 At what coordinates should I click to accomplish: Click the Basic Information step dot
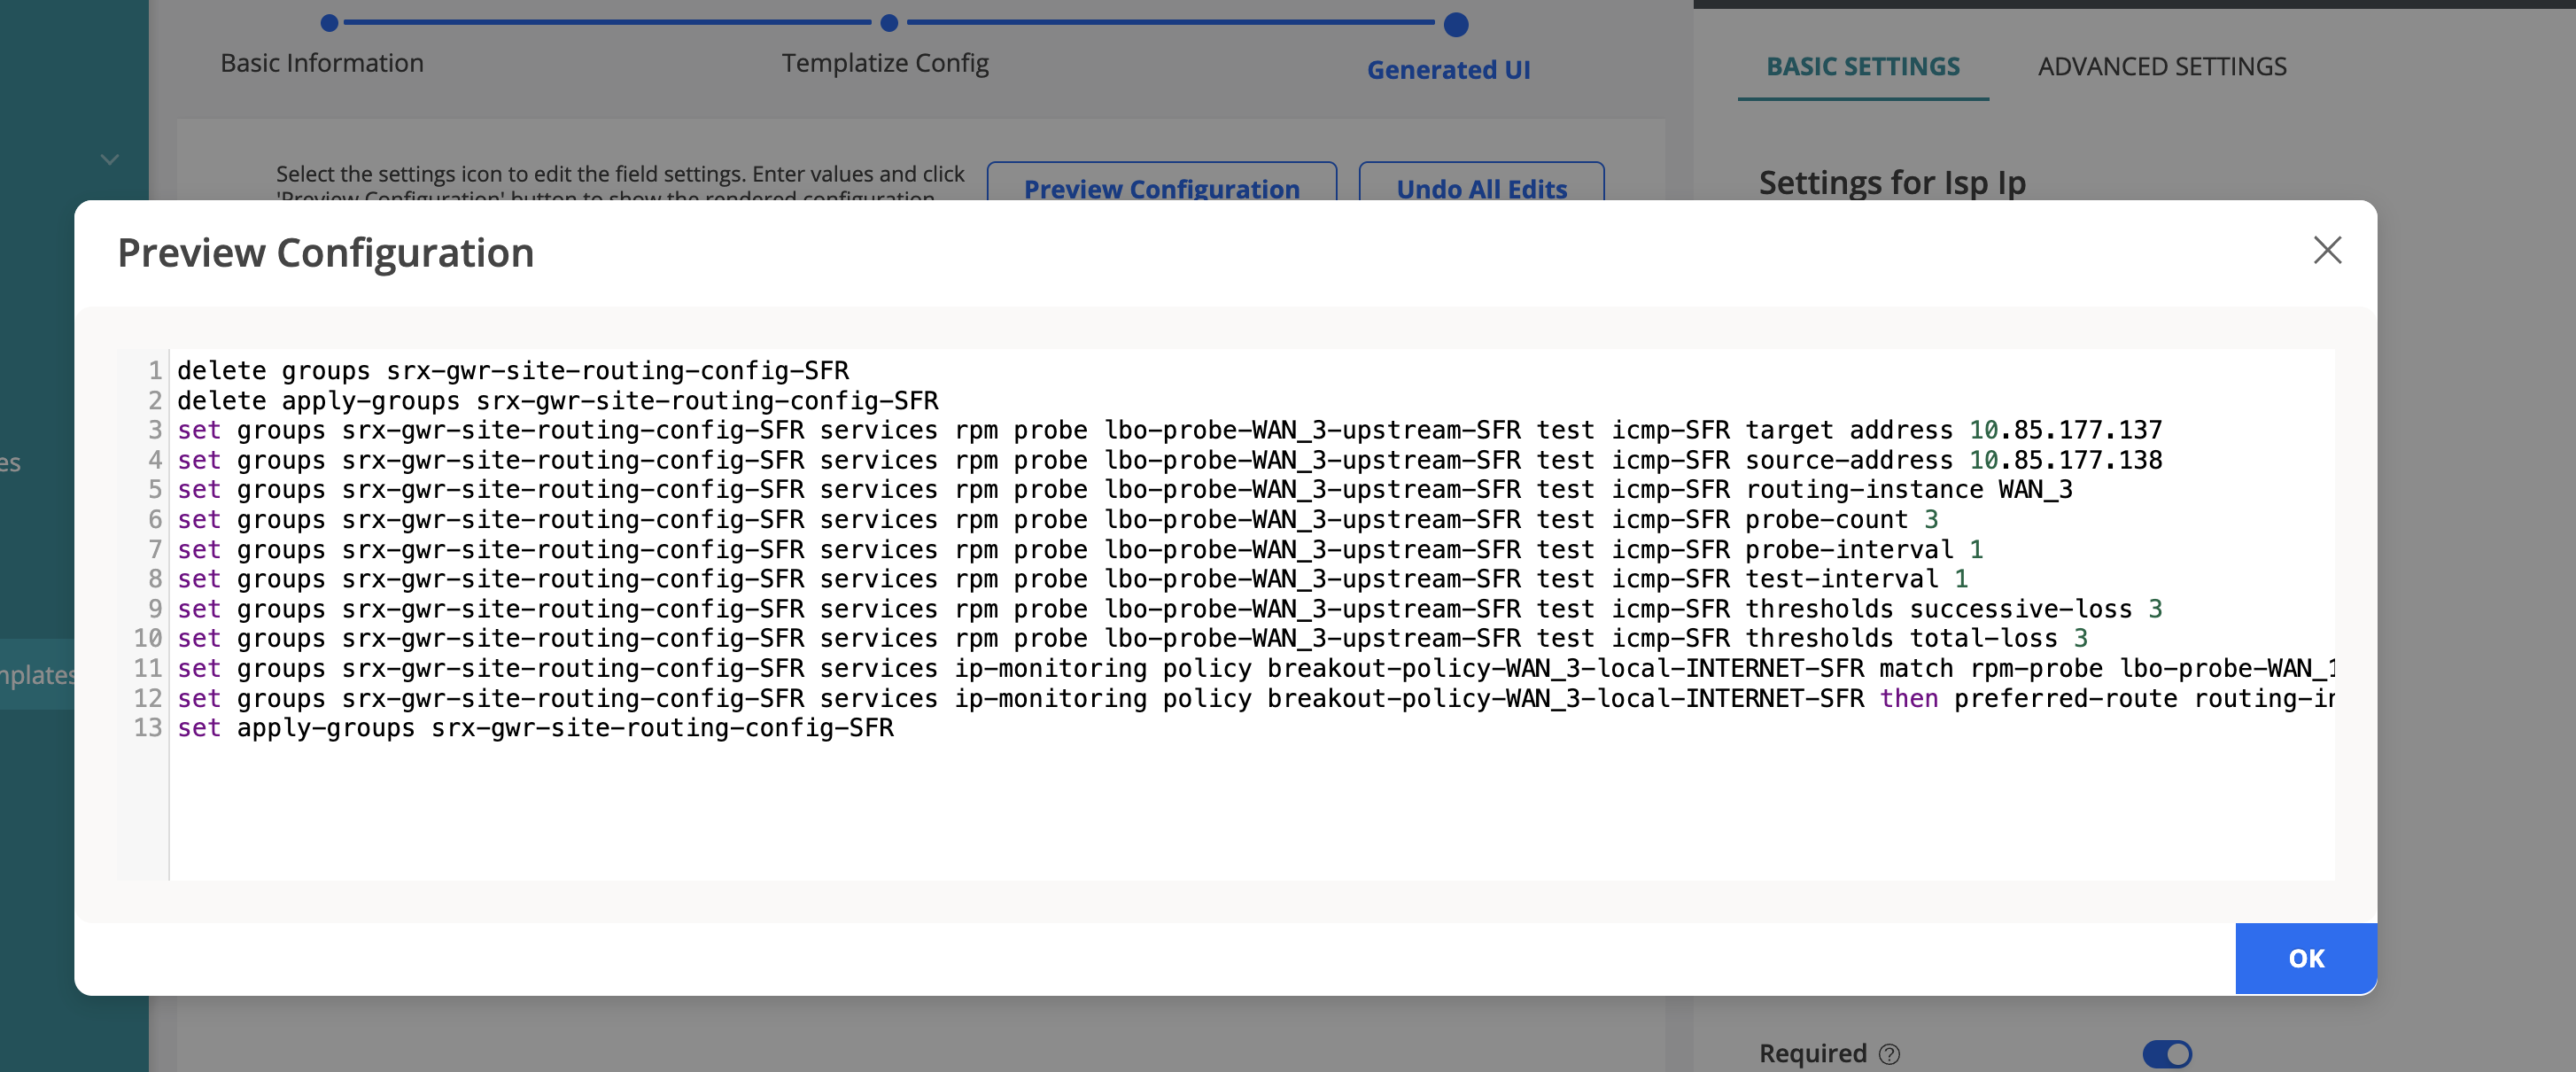click(x=329, y=22)
